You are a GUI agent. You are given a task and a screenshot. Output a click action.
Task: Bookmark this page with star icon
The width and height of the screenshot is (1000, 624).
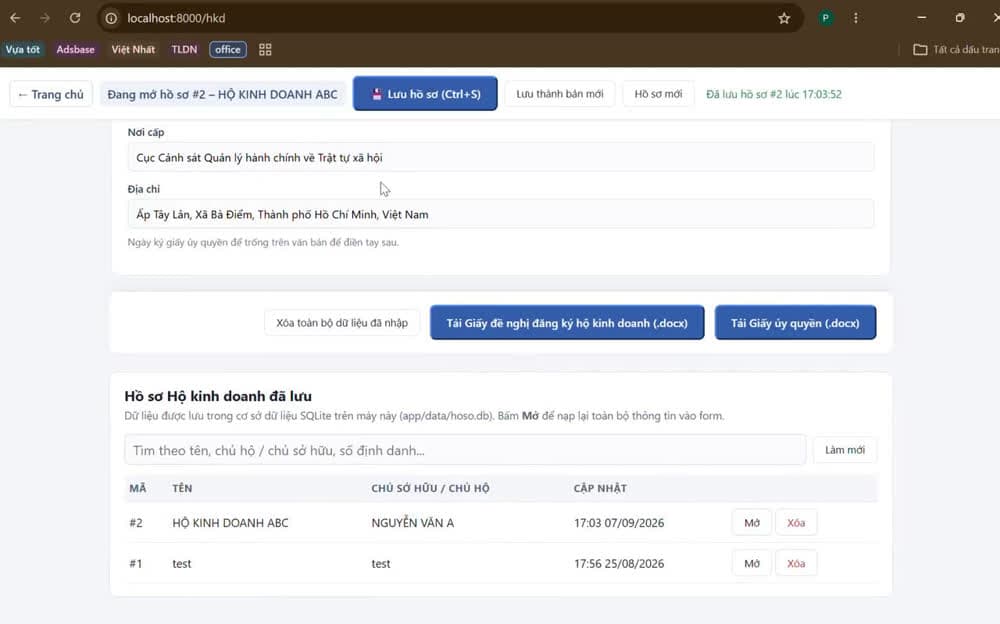pyautogui.click(x=784, y=19)
